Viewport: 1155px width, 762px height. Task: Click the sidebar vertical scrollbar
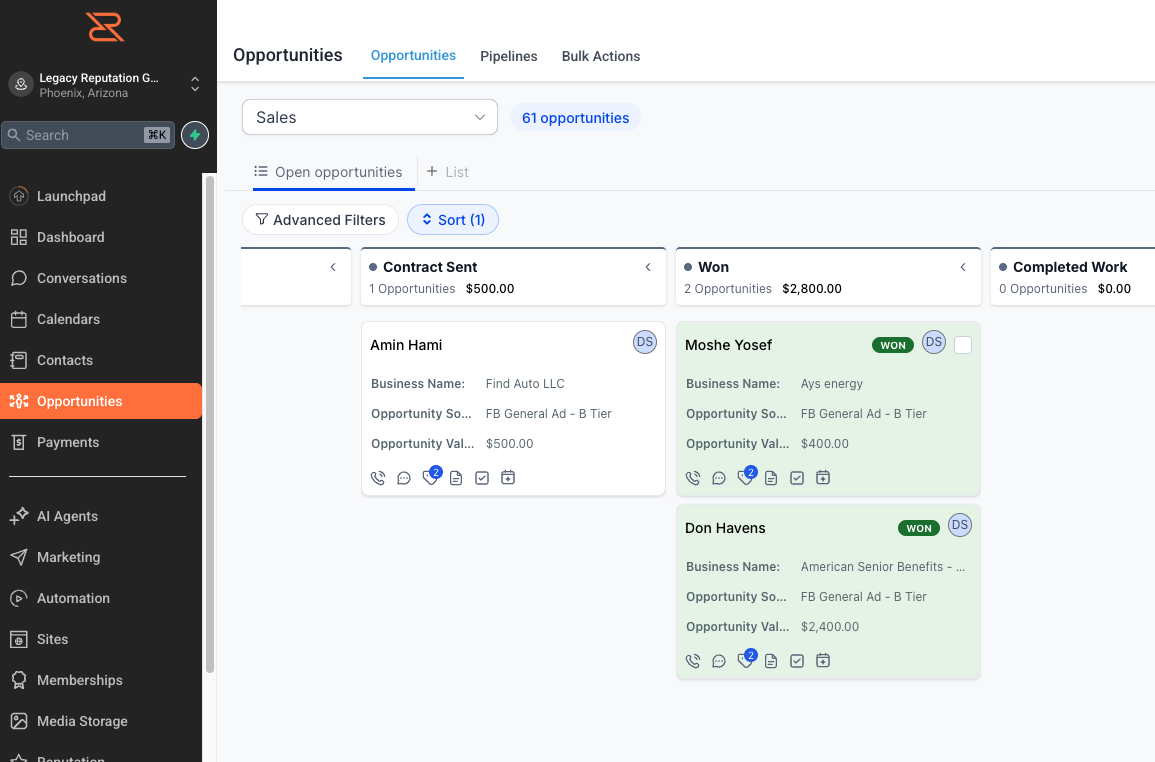point(210,424)
